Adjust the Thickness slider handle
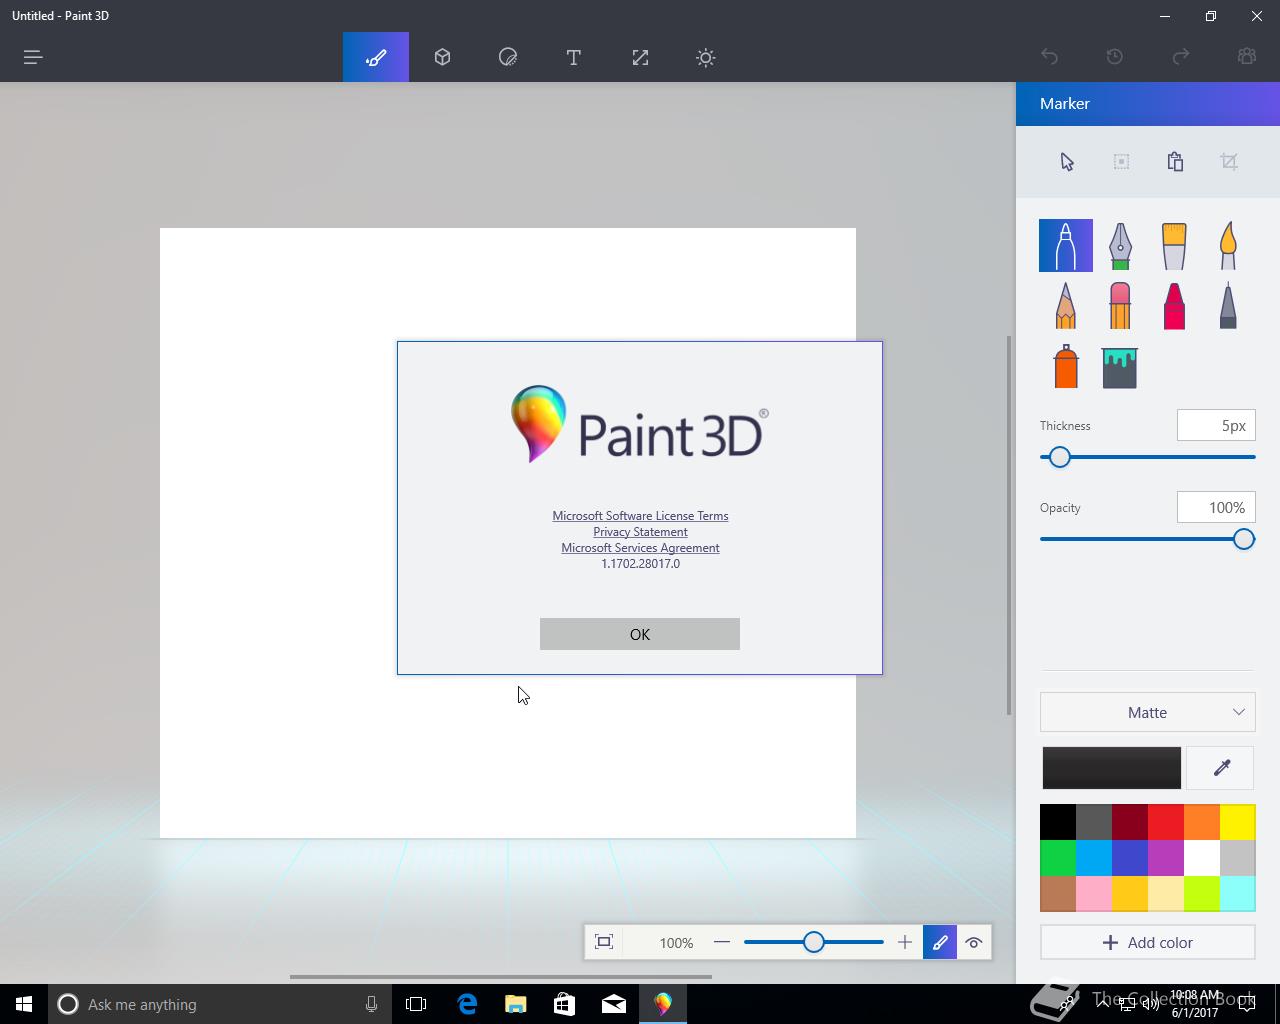Screen dimensions: 1280x1024 pos(1060,457)
